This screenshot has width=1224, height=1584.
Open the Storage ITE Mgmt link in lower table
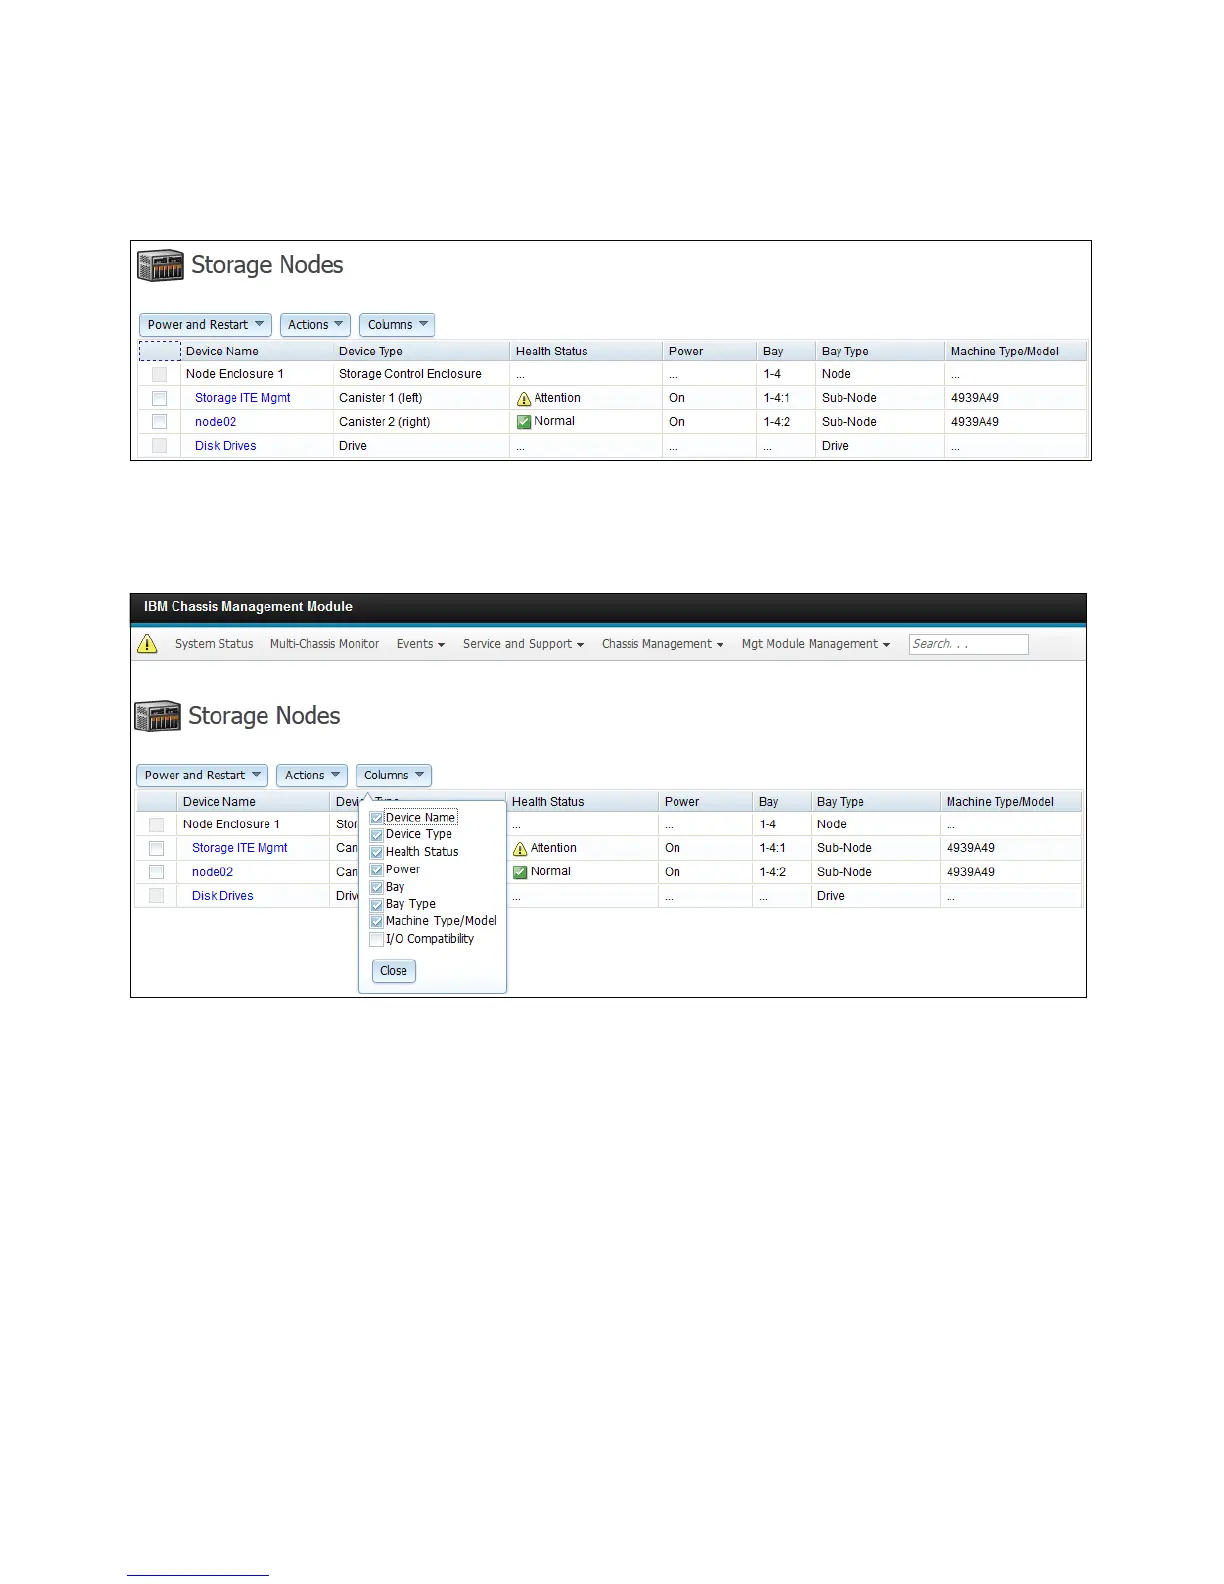coord(240,848)
